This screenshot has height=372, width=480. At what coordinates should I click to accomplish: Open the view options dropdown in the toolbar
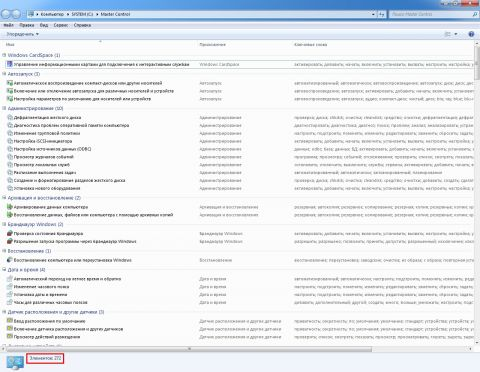pyautogui.click(x=456, y=34)
